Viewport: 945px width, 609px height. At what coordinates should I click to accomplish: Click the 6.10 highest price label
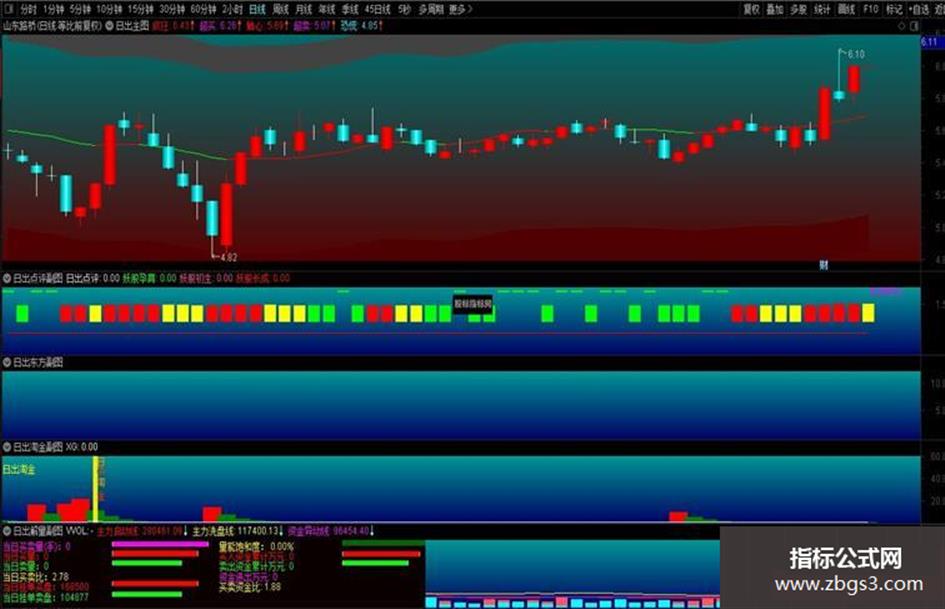click(856, 54)
